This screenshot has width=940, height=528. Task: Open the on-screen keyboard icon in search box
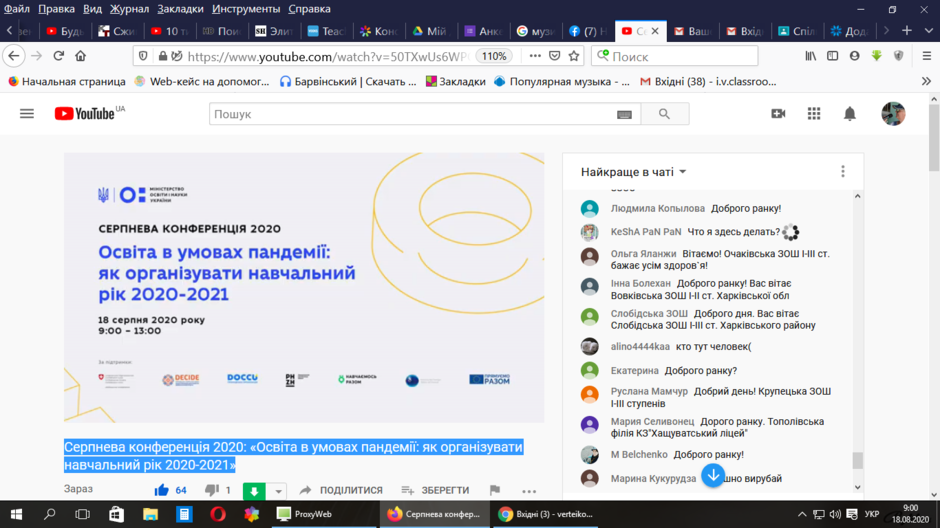click(x=624, y=114)
